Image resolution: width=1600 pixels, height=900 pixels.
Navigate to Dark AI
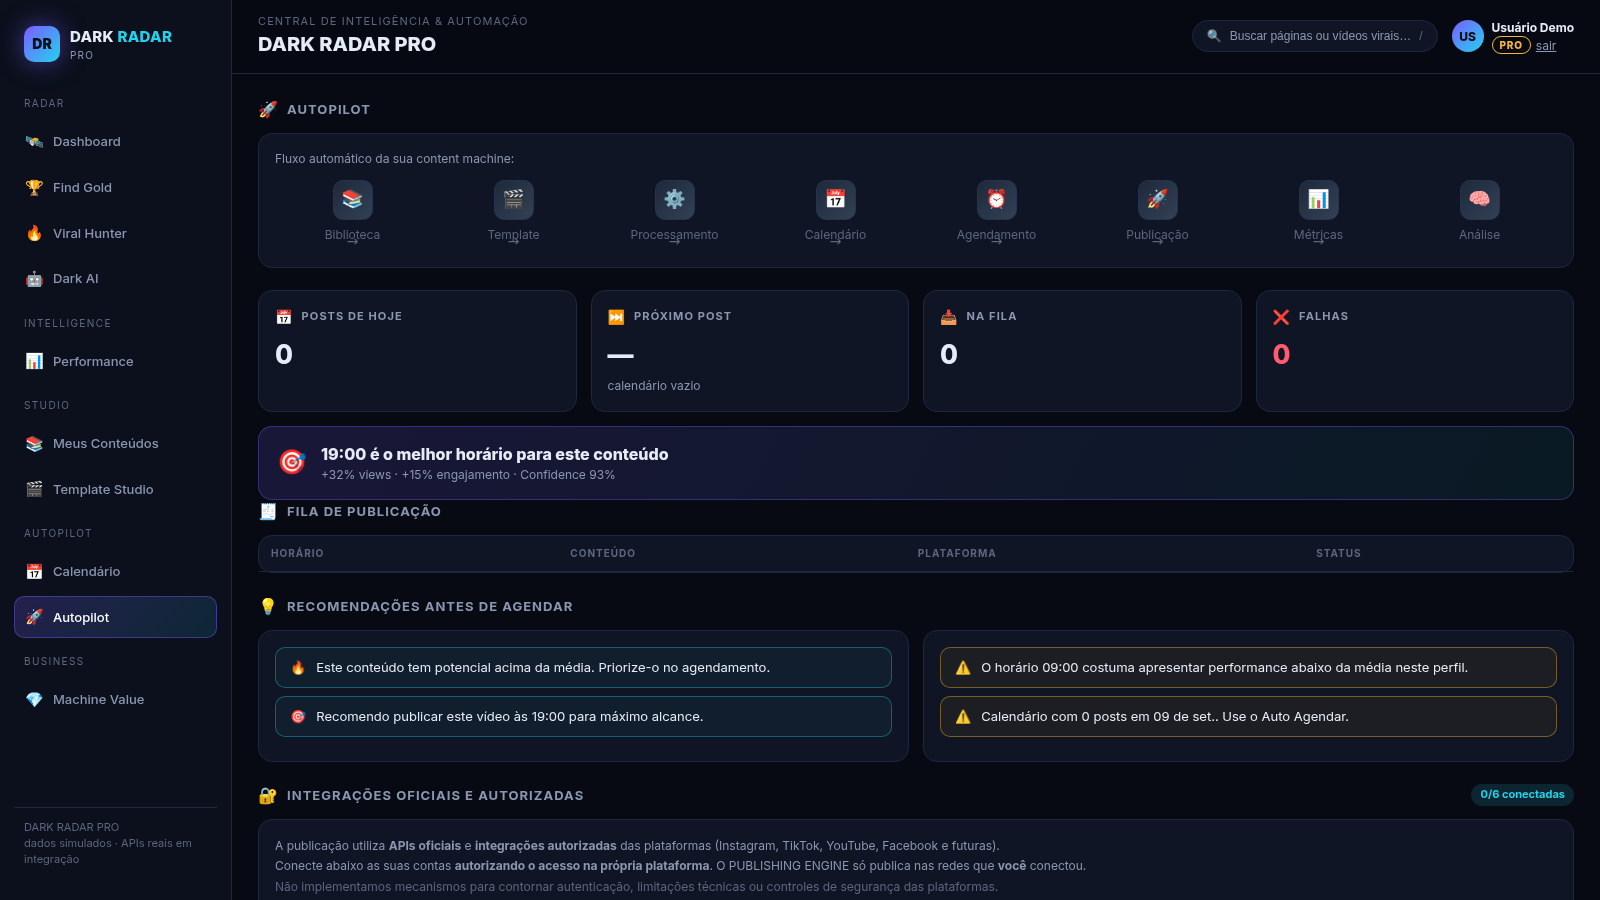[116, 279]
